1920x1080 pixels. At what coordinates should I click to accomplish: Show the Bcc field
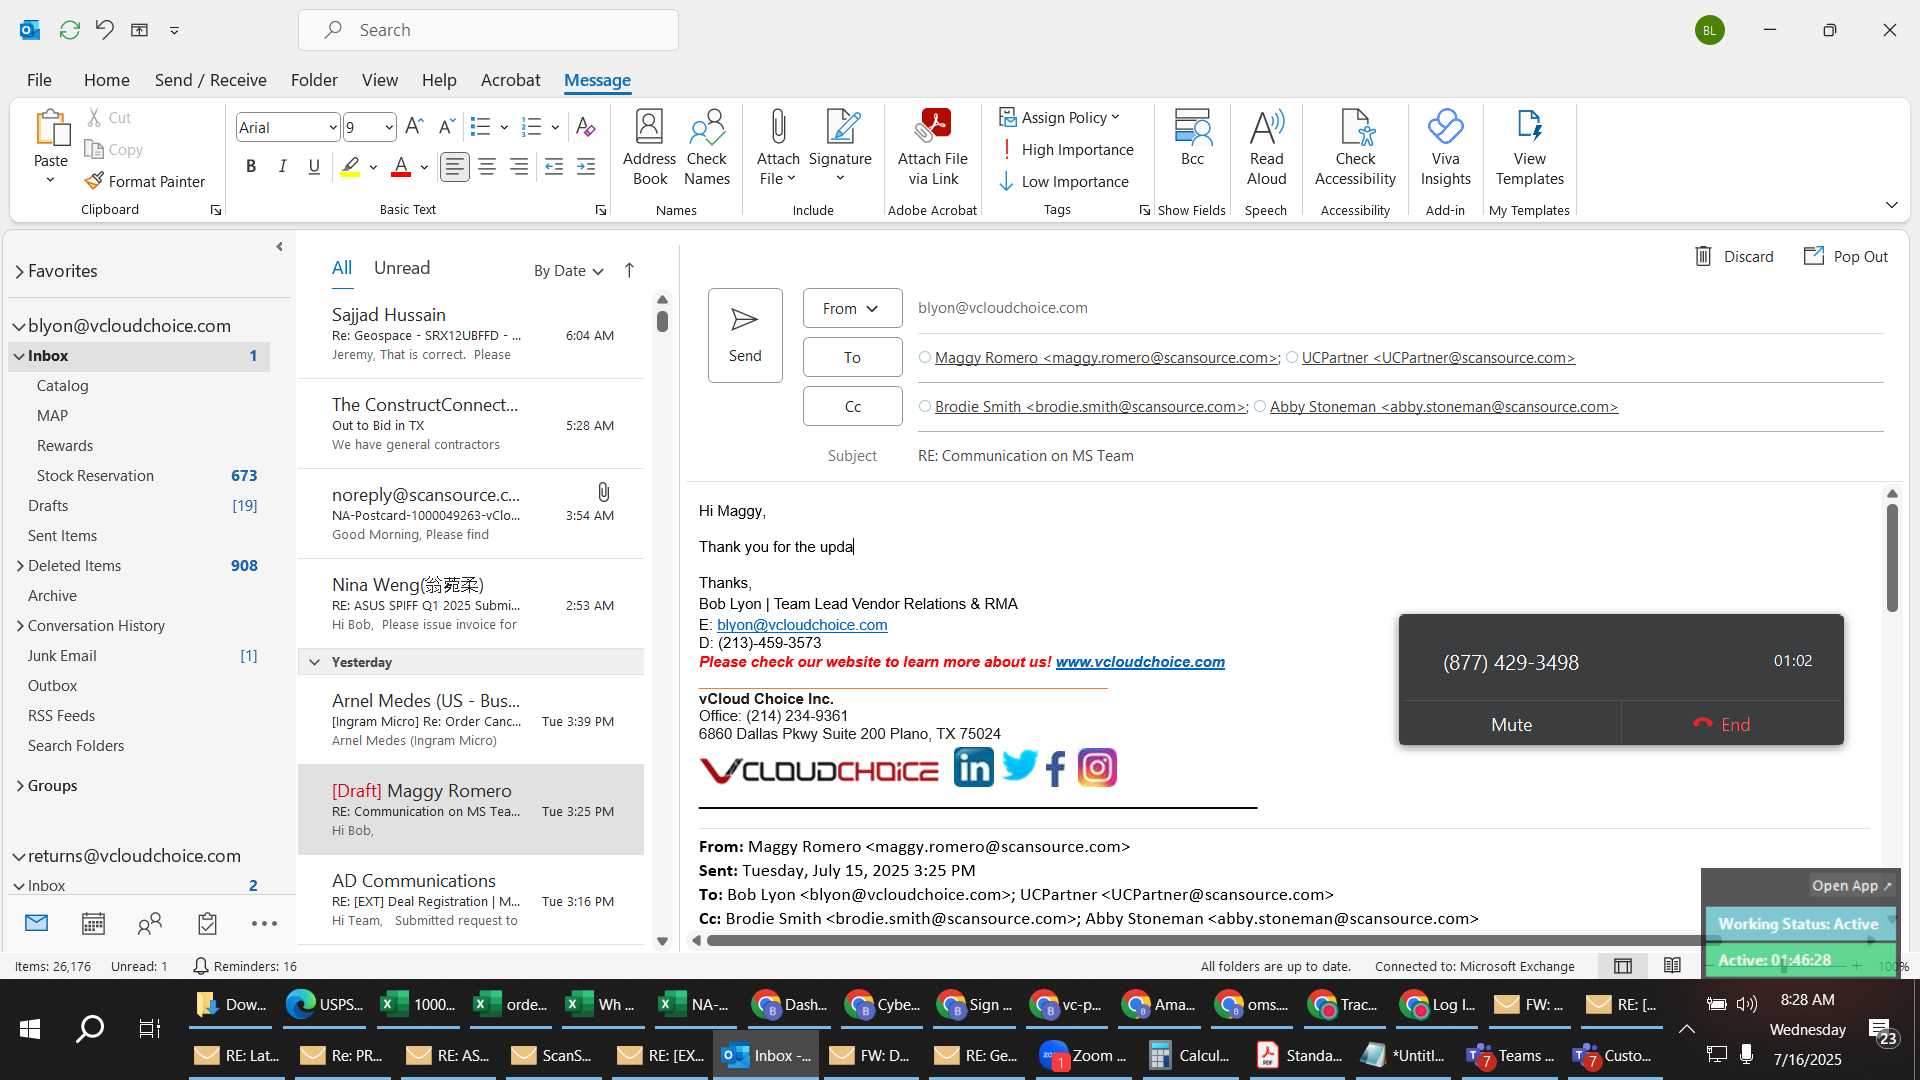(x=1192, y=137)
